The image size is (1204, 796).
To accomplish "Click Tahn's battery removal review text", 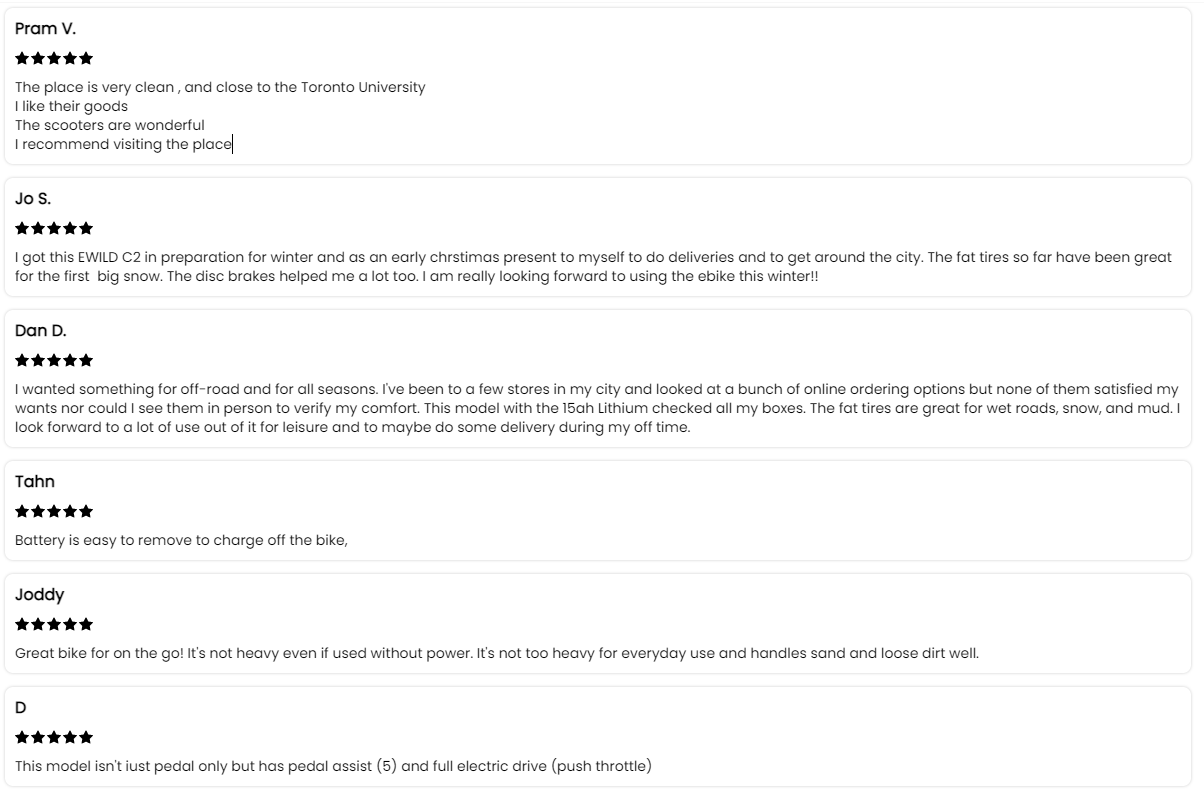I will [x=181, y=540].
